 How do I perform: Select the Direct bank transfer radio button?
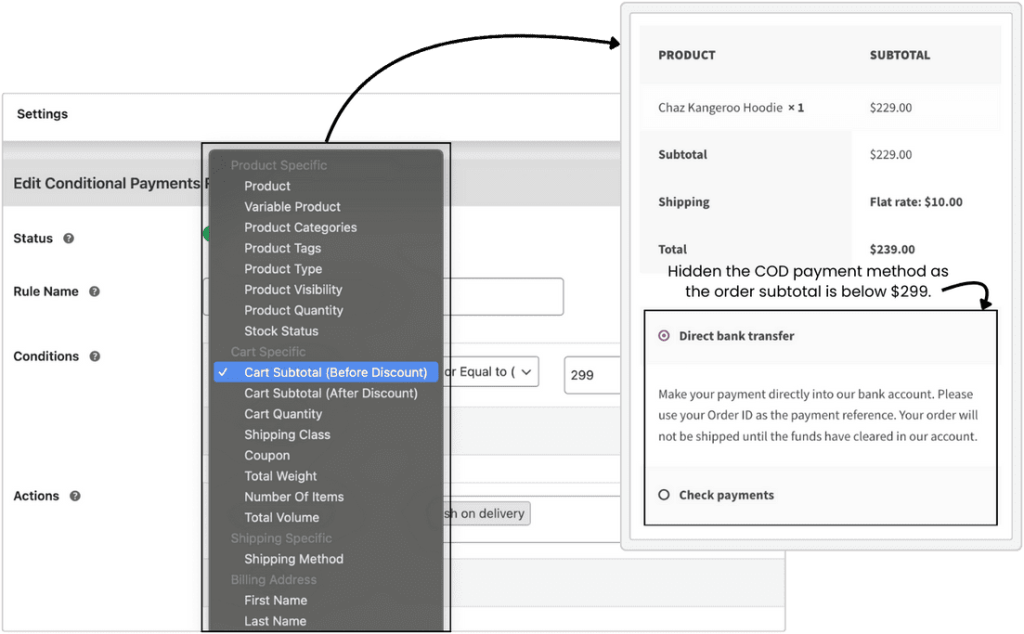pos(664,336)
